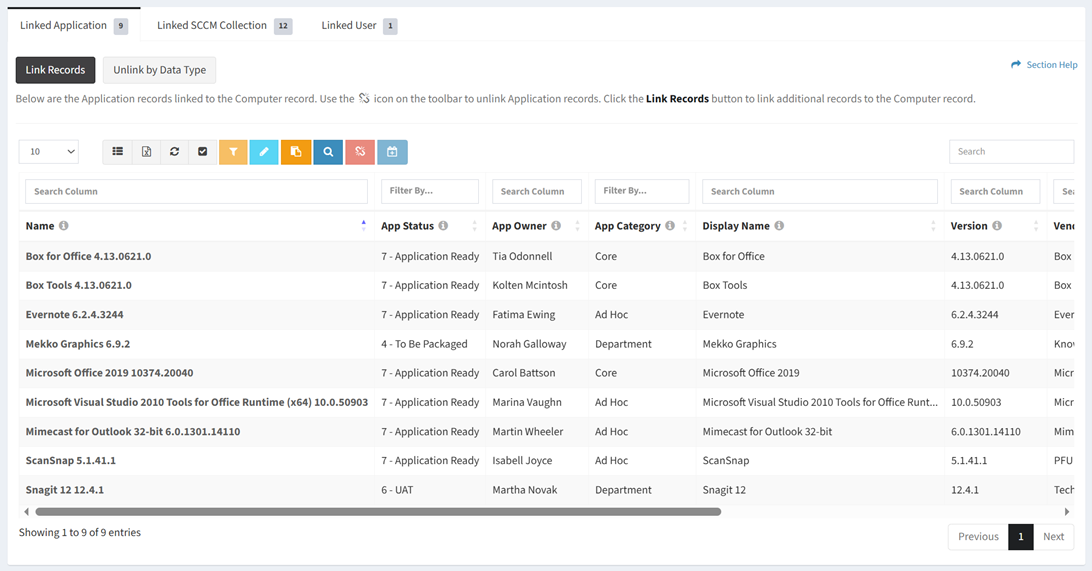Click the Unlink by Data Type button

159,70
